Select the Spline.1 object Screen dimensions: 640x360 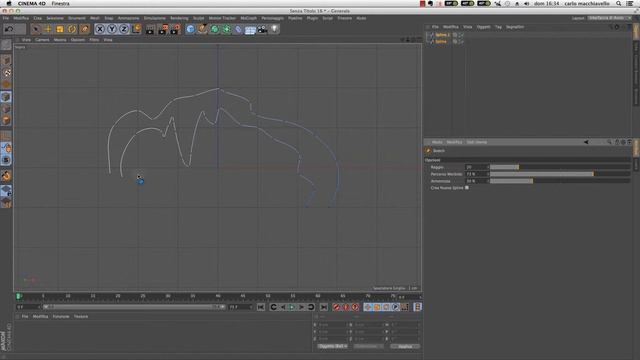442,35
